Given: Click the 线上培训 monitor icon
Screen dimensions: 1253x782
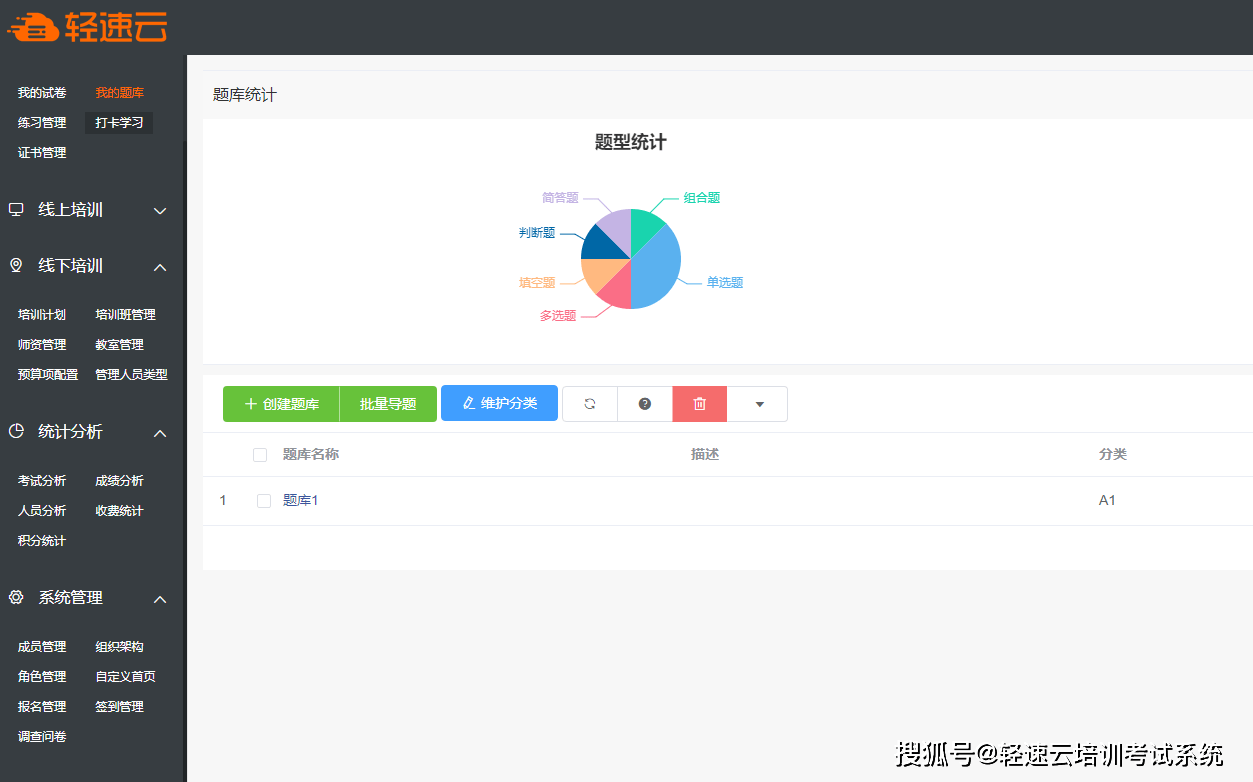Looking at the screenshot, I should click(15, 210).
